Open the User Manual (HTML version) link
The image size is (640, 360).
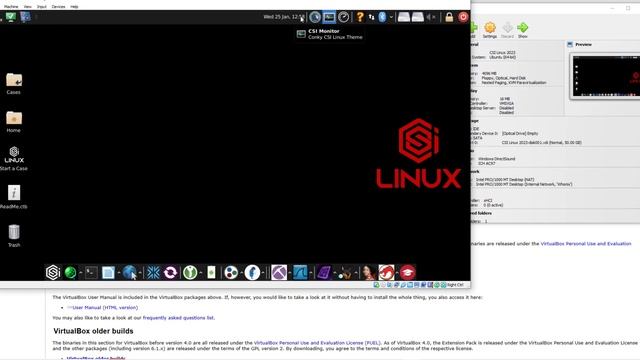(105, 307)
